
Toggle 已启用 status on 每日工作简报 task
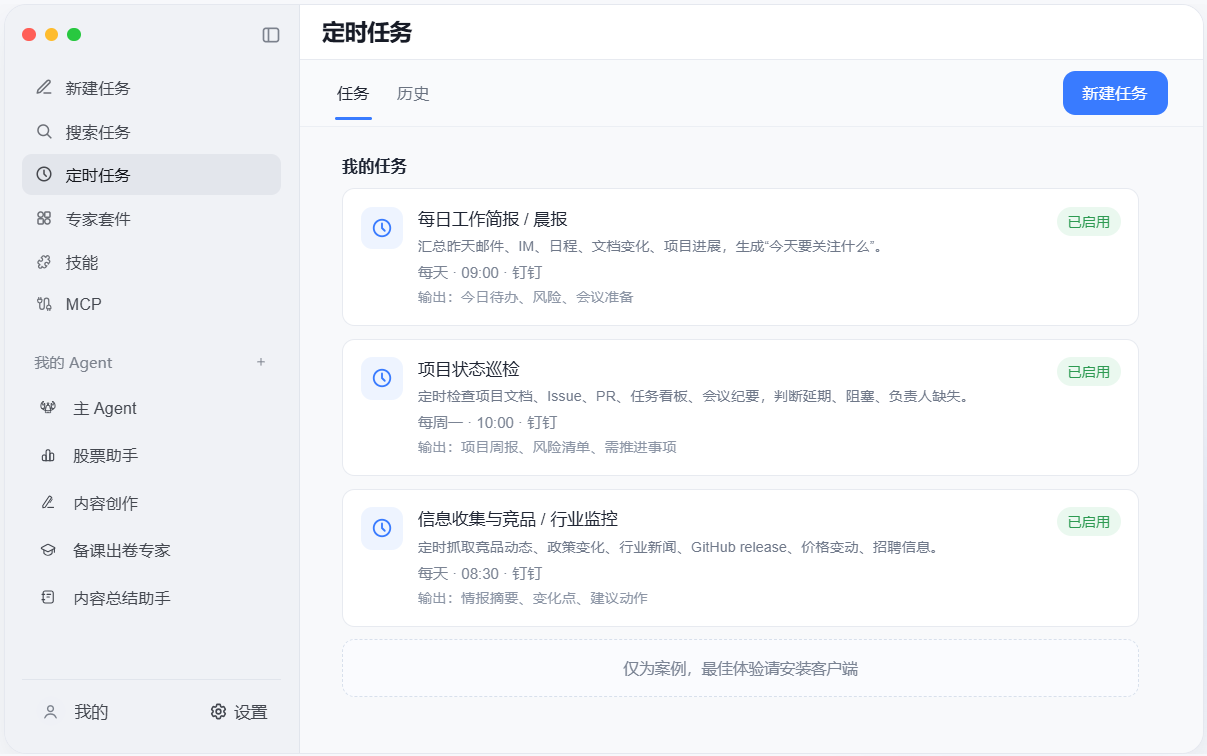tap(1089, 222)
